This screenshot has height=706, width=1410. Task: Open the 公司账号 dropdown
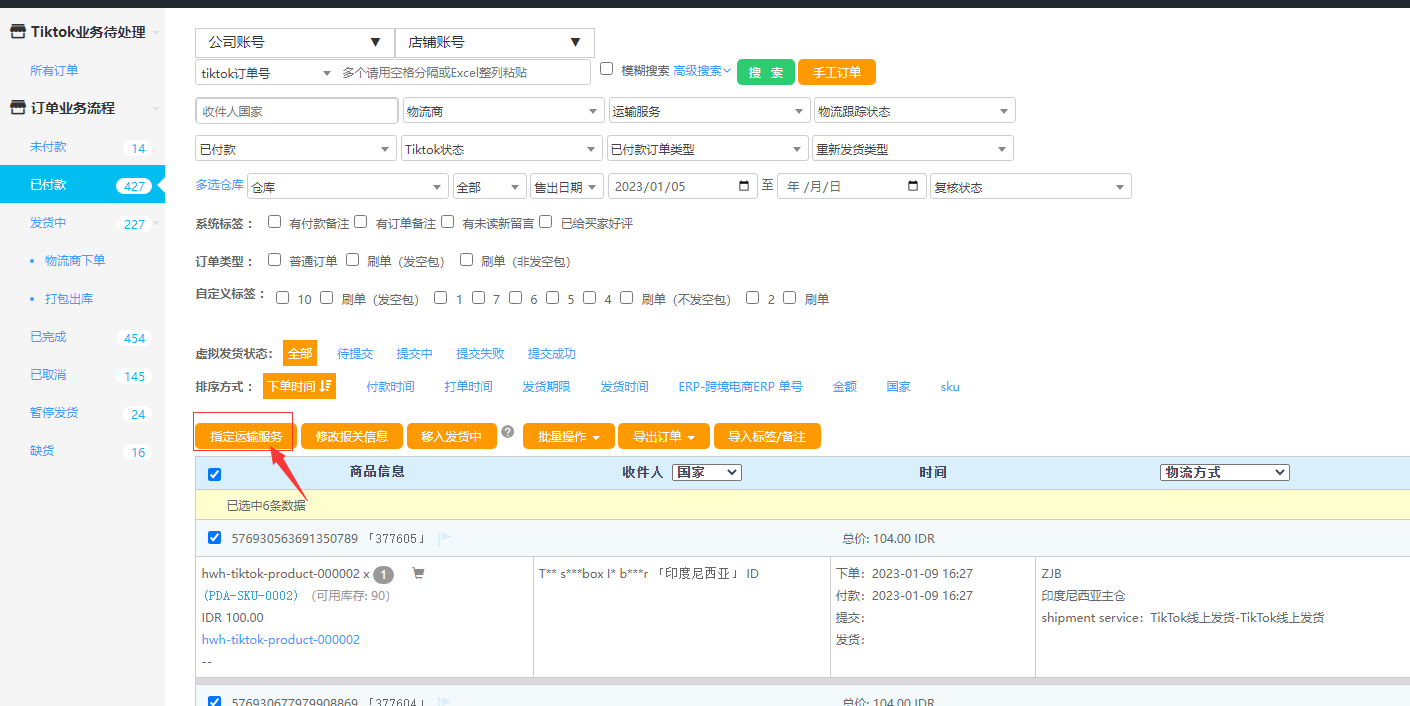click(x=295, y=42)
